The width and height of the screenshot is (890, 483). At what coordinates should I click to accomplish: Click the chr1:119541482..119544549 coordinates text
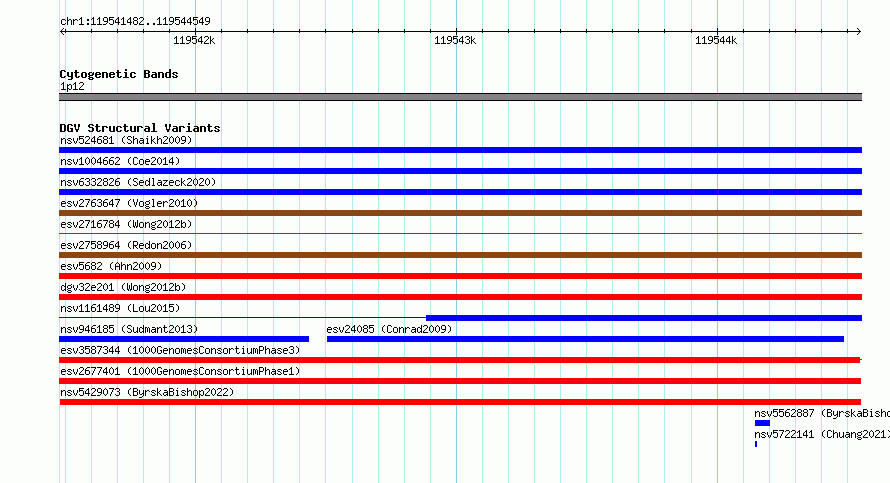click(x=135, y=21)
